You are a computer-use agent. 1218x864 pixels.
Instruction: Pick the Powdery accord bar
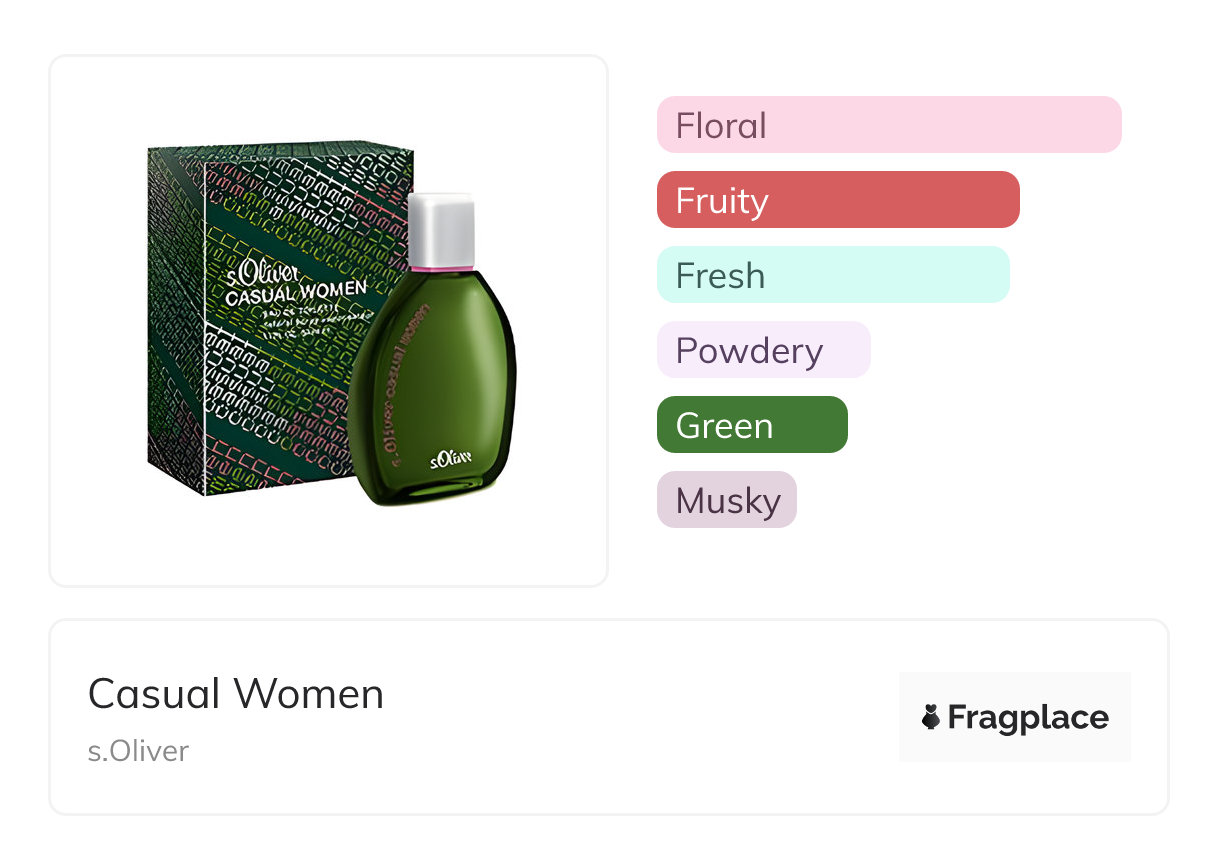pyautogui.click(x=763, y=350)
